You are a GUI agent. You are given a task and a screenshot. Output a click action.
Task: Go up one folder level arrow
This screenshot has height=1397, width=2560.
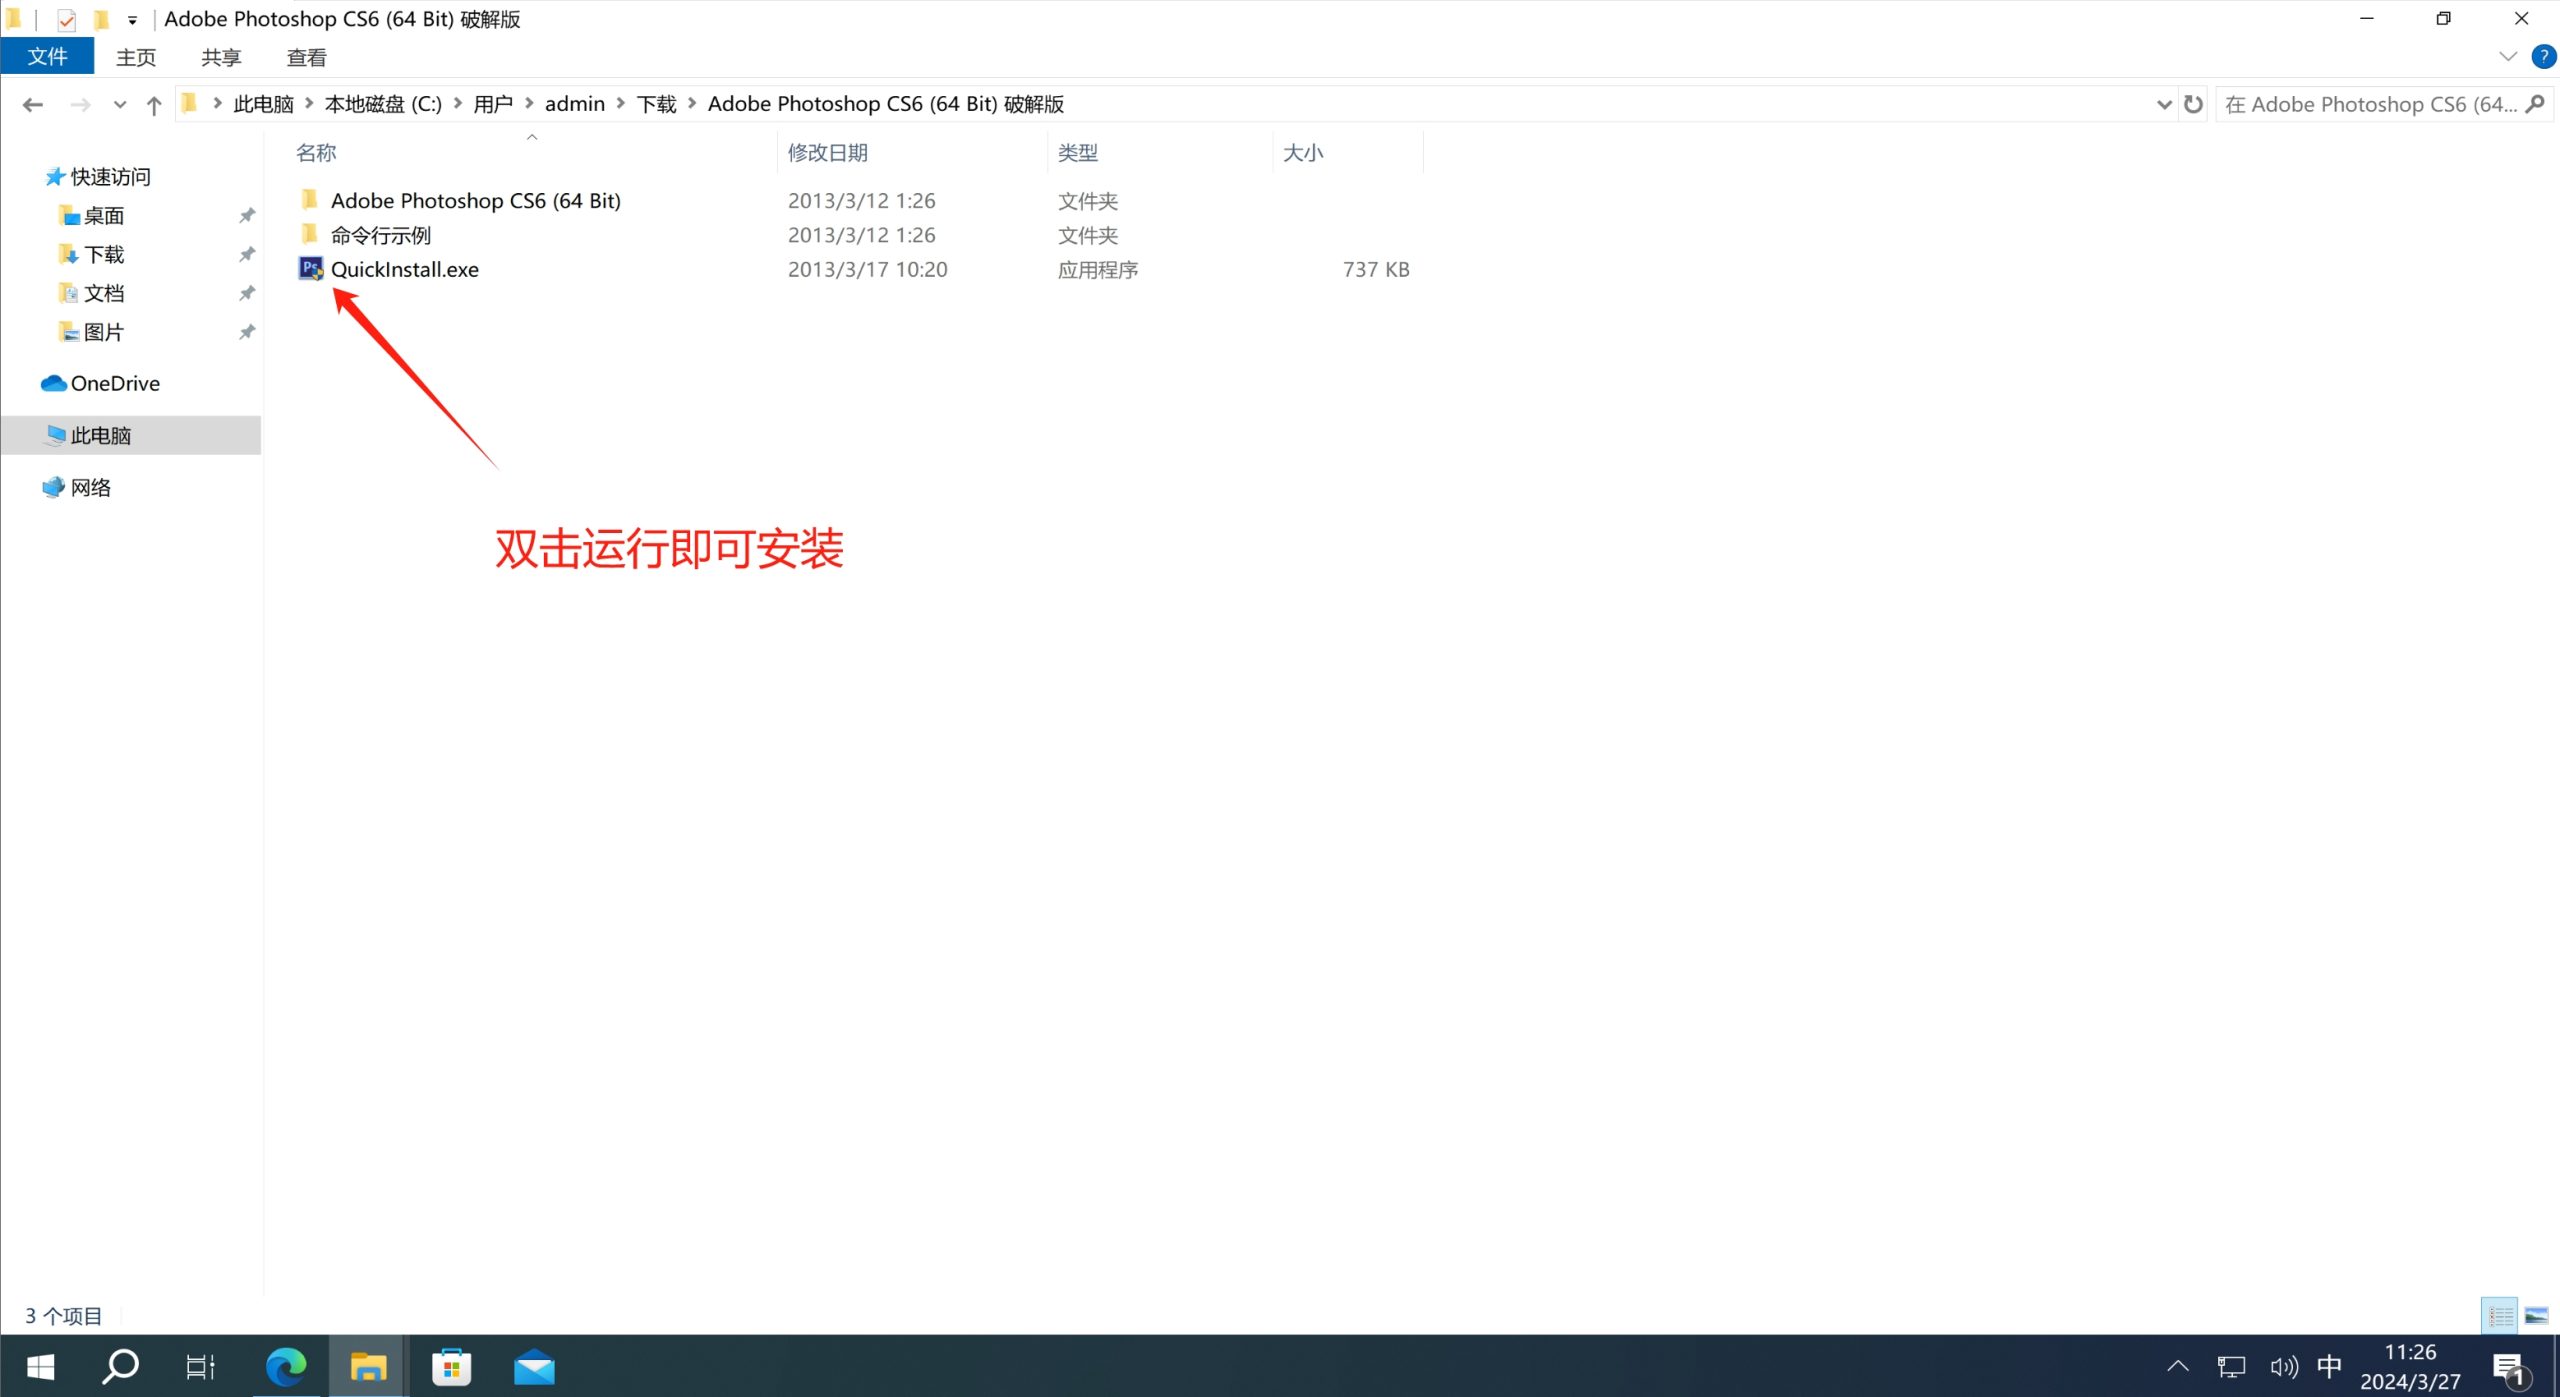(x=154, y=104)
